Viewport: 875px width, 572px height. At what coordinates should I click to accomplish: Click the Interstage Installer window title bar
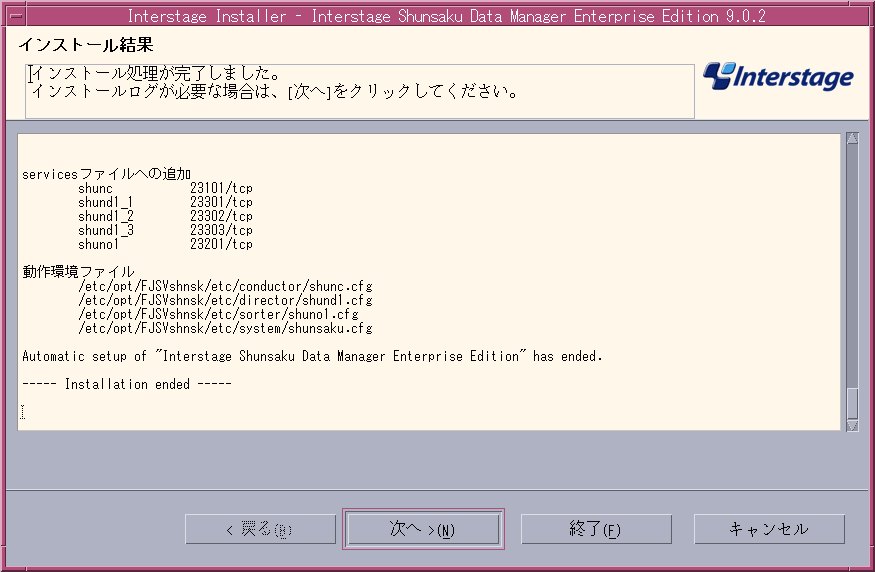(x=446, y=16)
